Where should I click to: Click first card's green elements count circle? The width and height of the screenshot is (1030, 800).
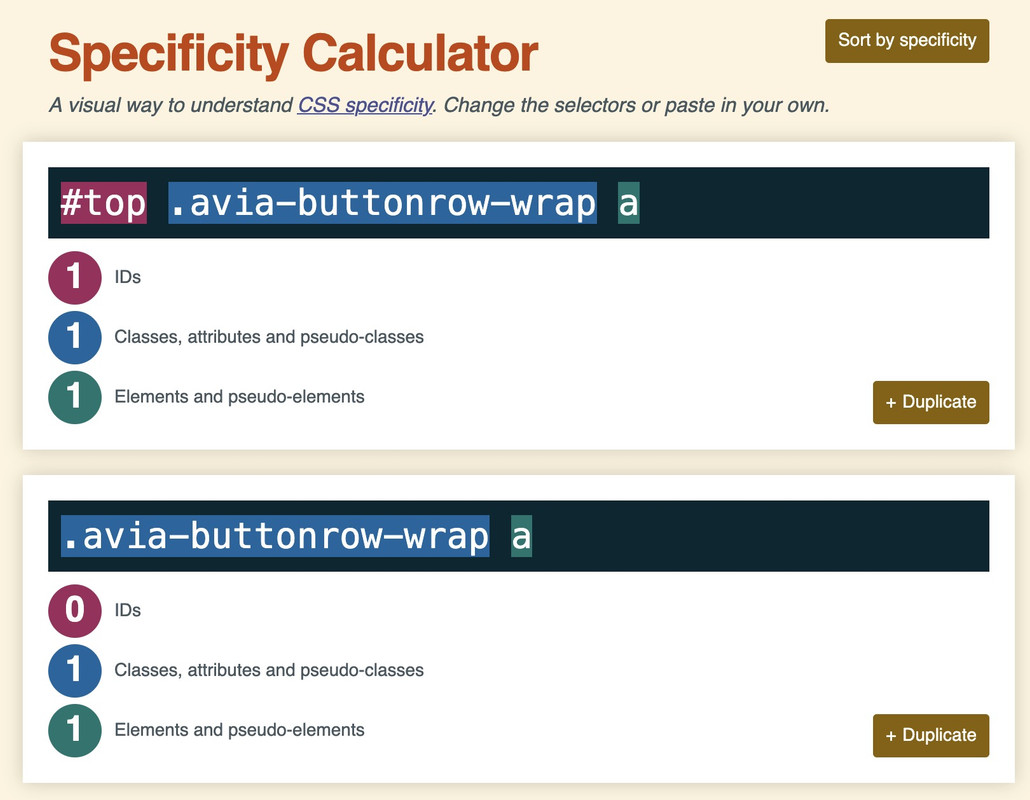(75, 397)
